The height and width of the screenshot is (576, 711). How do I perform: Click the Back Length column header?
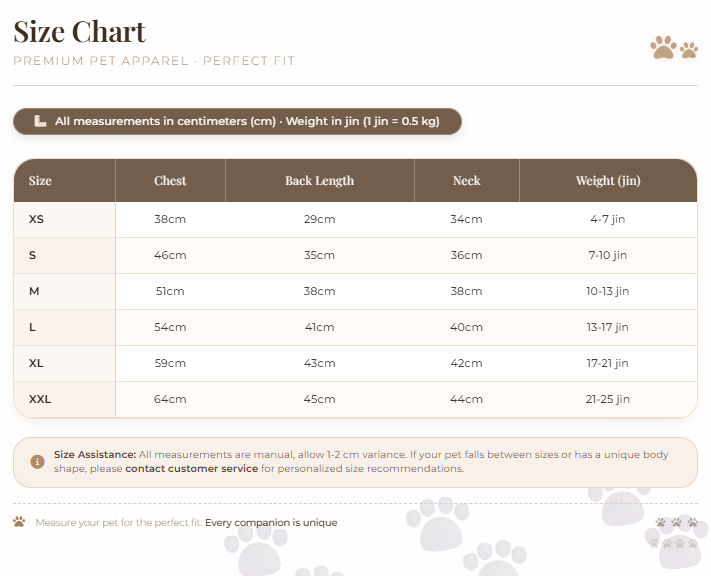coord(319,181)
